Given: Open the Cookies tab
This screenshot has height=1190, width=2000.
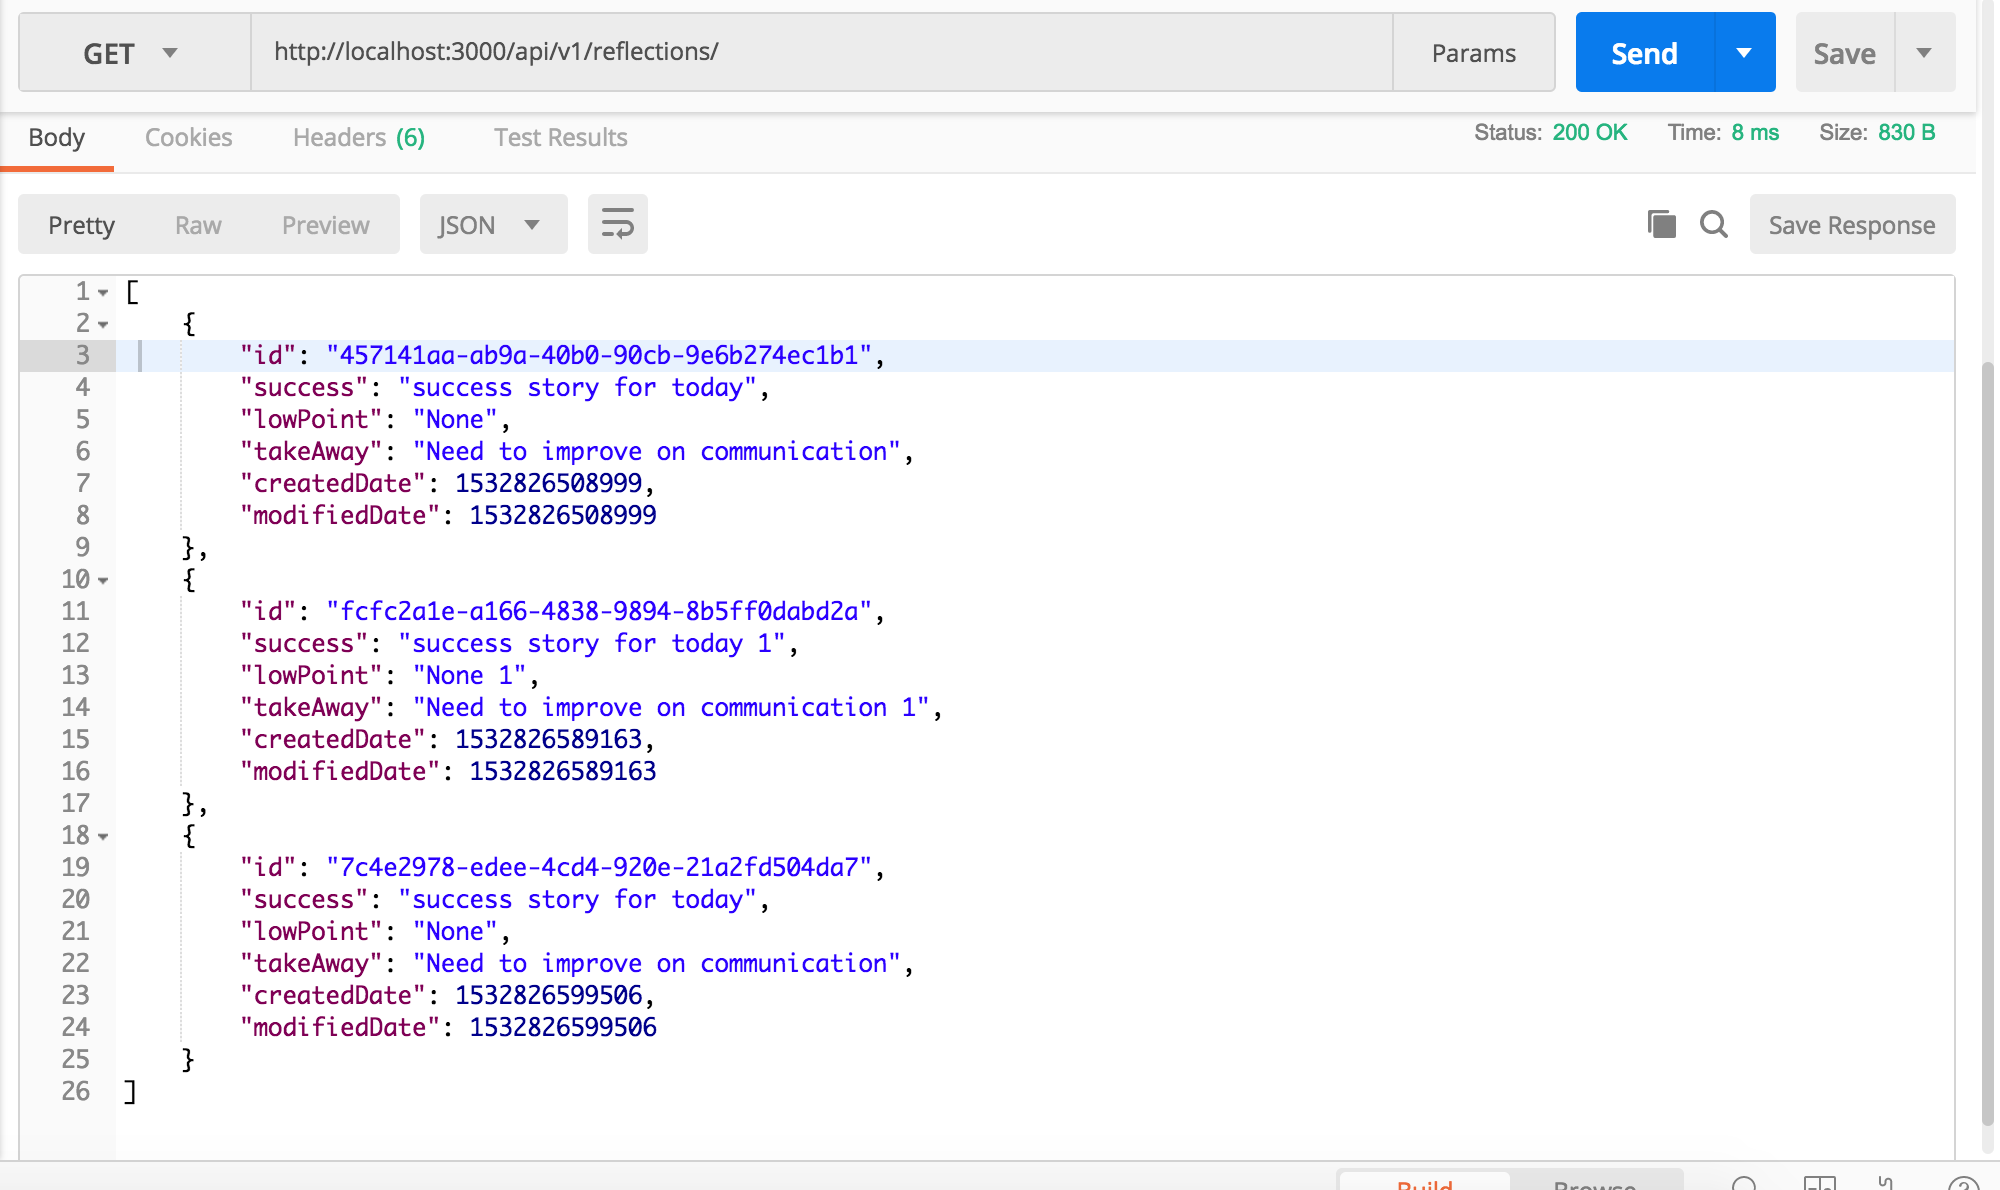Looking at the screenshot, I should (x=188, y=137).
